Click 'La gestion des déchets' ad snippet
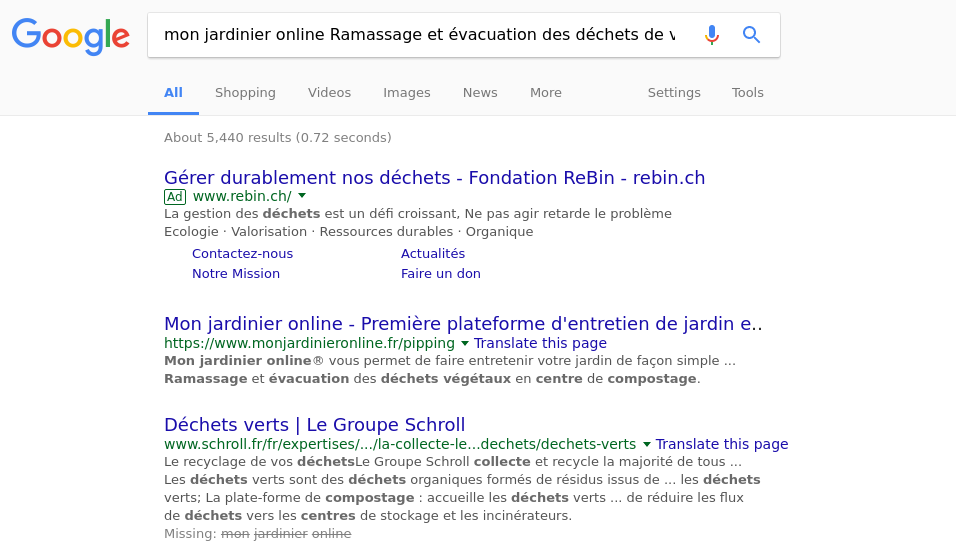The width and height of the screenshot is (956, 559). coord(418,214)
